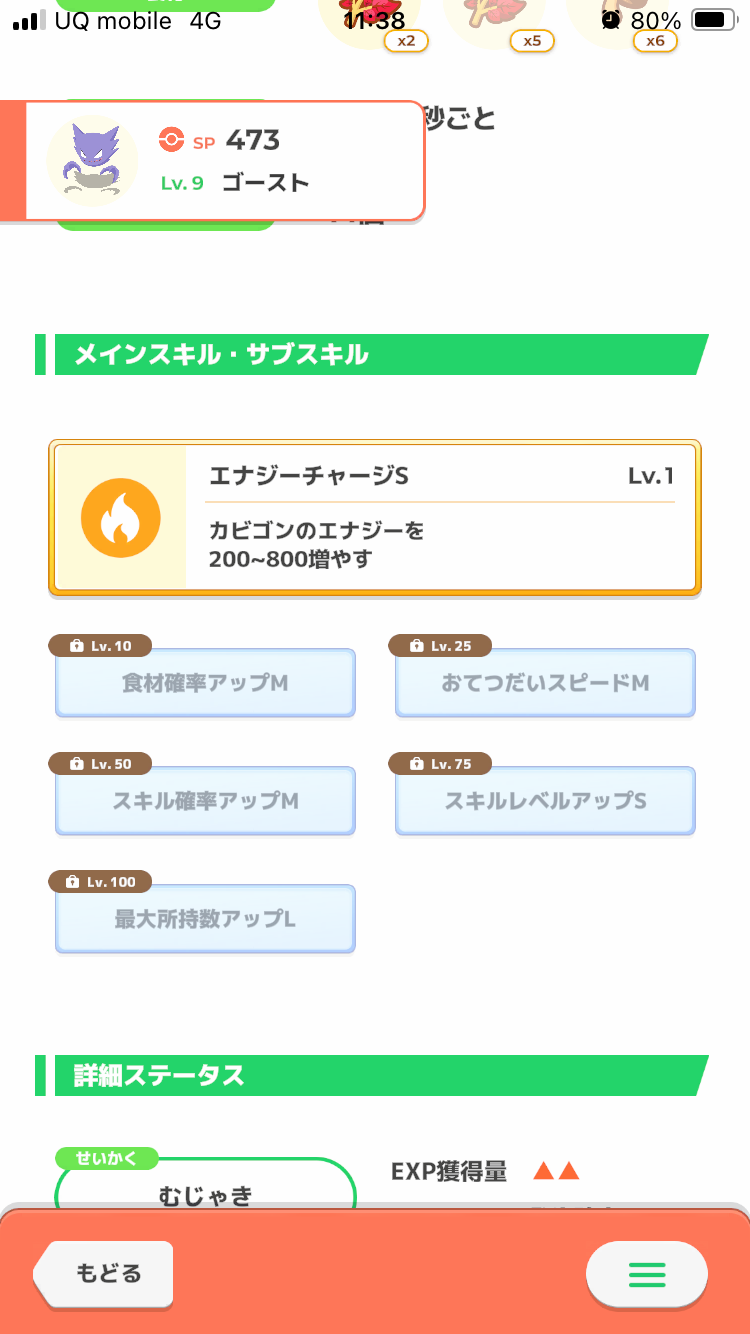Open the エナジーチャージS main skill card
Screen dimensions: 750x1334
[375, 518]
